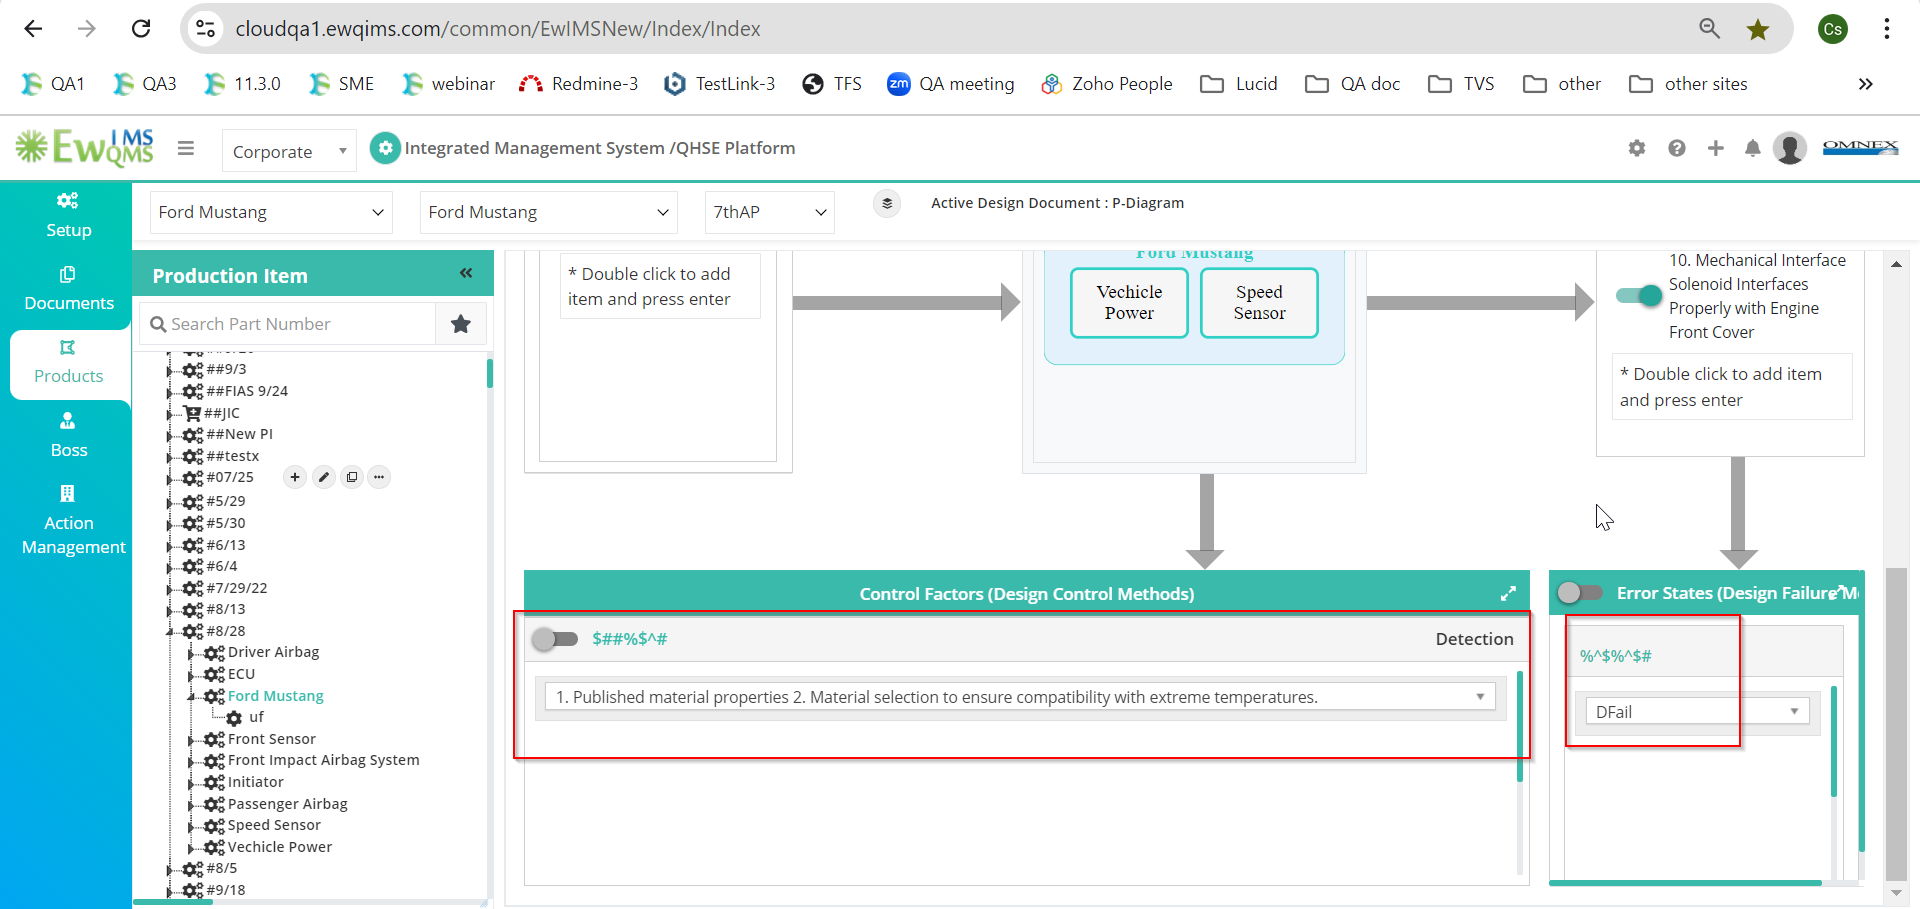This screenshot has width=1920, height=909.
Task: Open Zoho People bookmark
Action: tap(1107, 84)
